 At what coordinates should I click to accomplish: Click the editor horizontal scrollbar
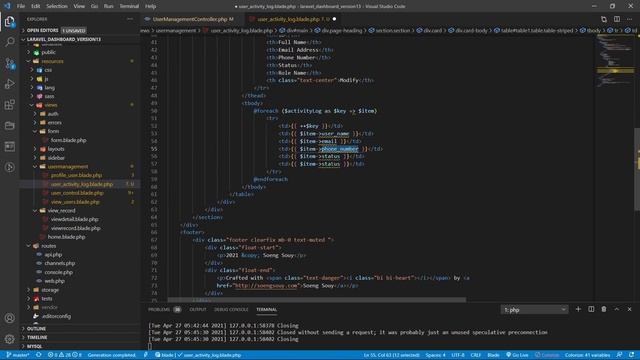coord(316,300)
